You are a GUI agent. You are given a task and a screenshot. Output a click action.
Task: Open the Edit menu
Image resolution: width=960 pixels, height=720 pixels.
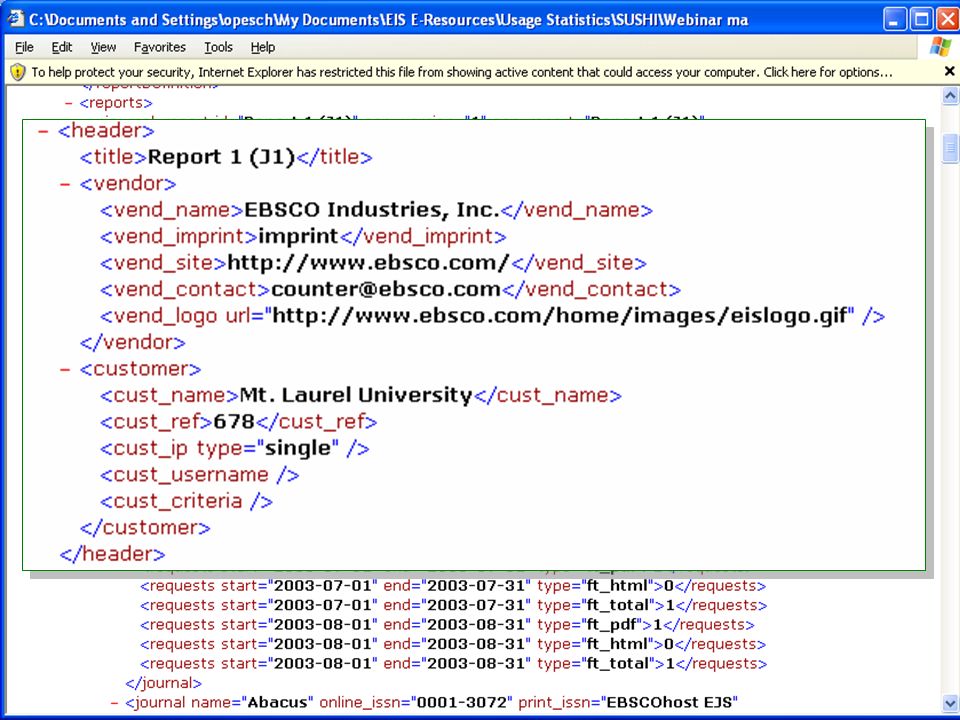pos(61,47)
